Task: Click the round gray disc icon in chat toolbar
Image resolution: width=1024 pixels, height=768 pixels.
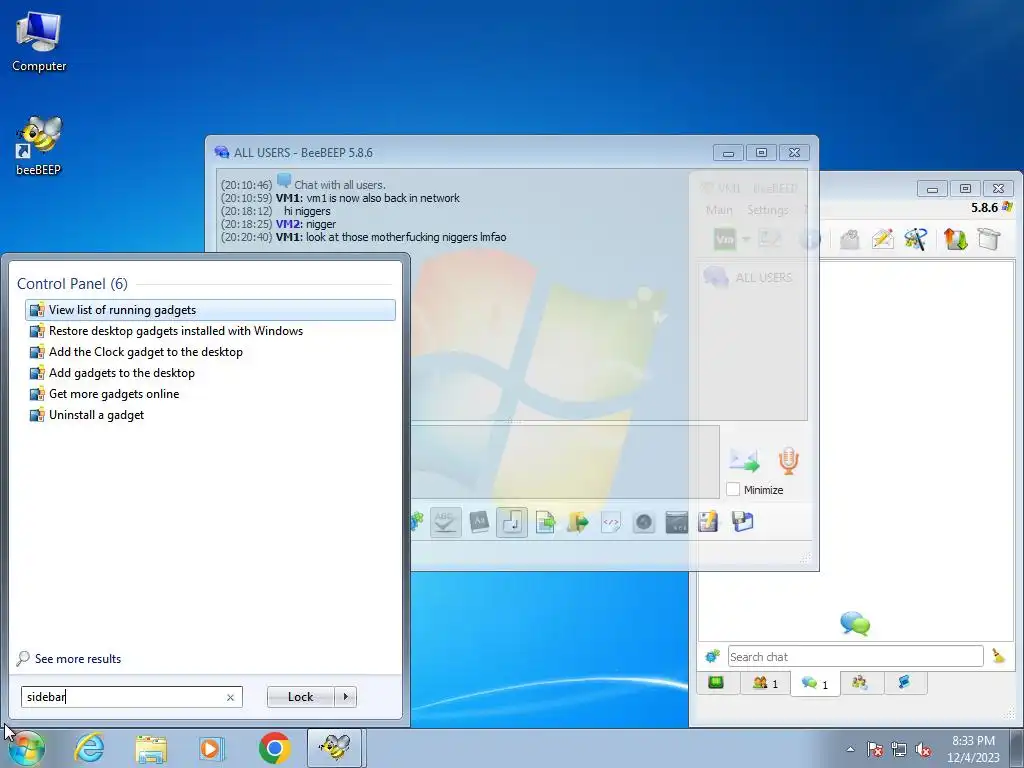Action: (x=644, y=522)
